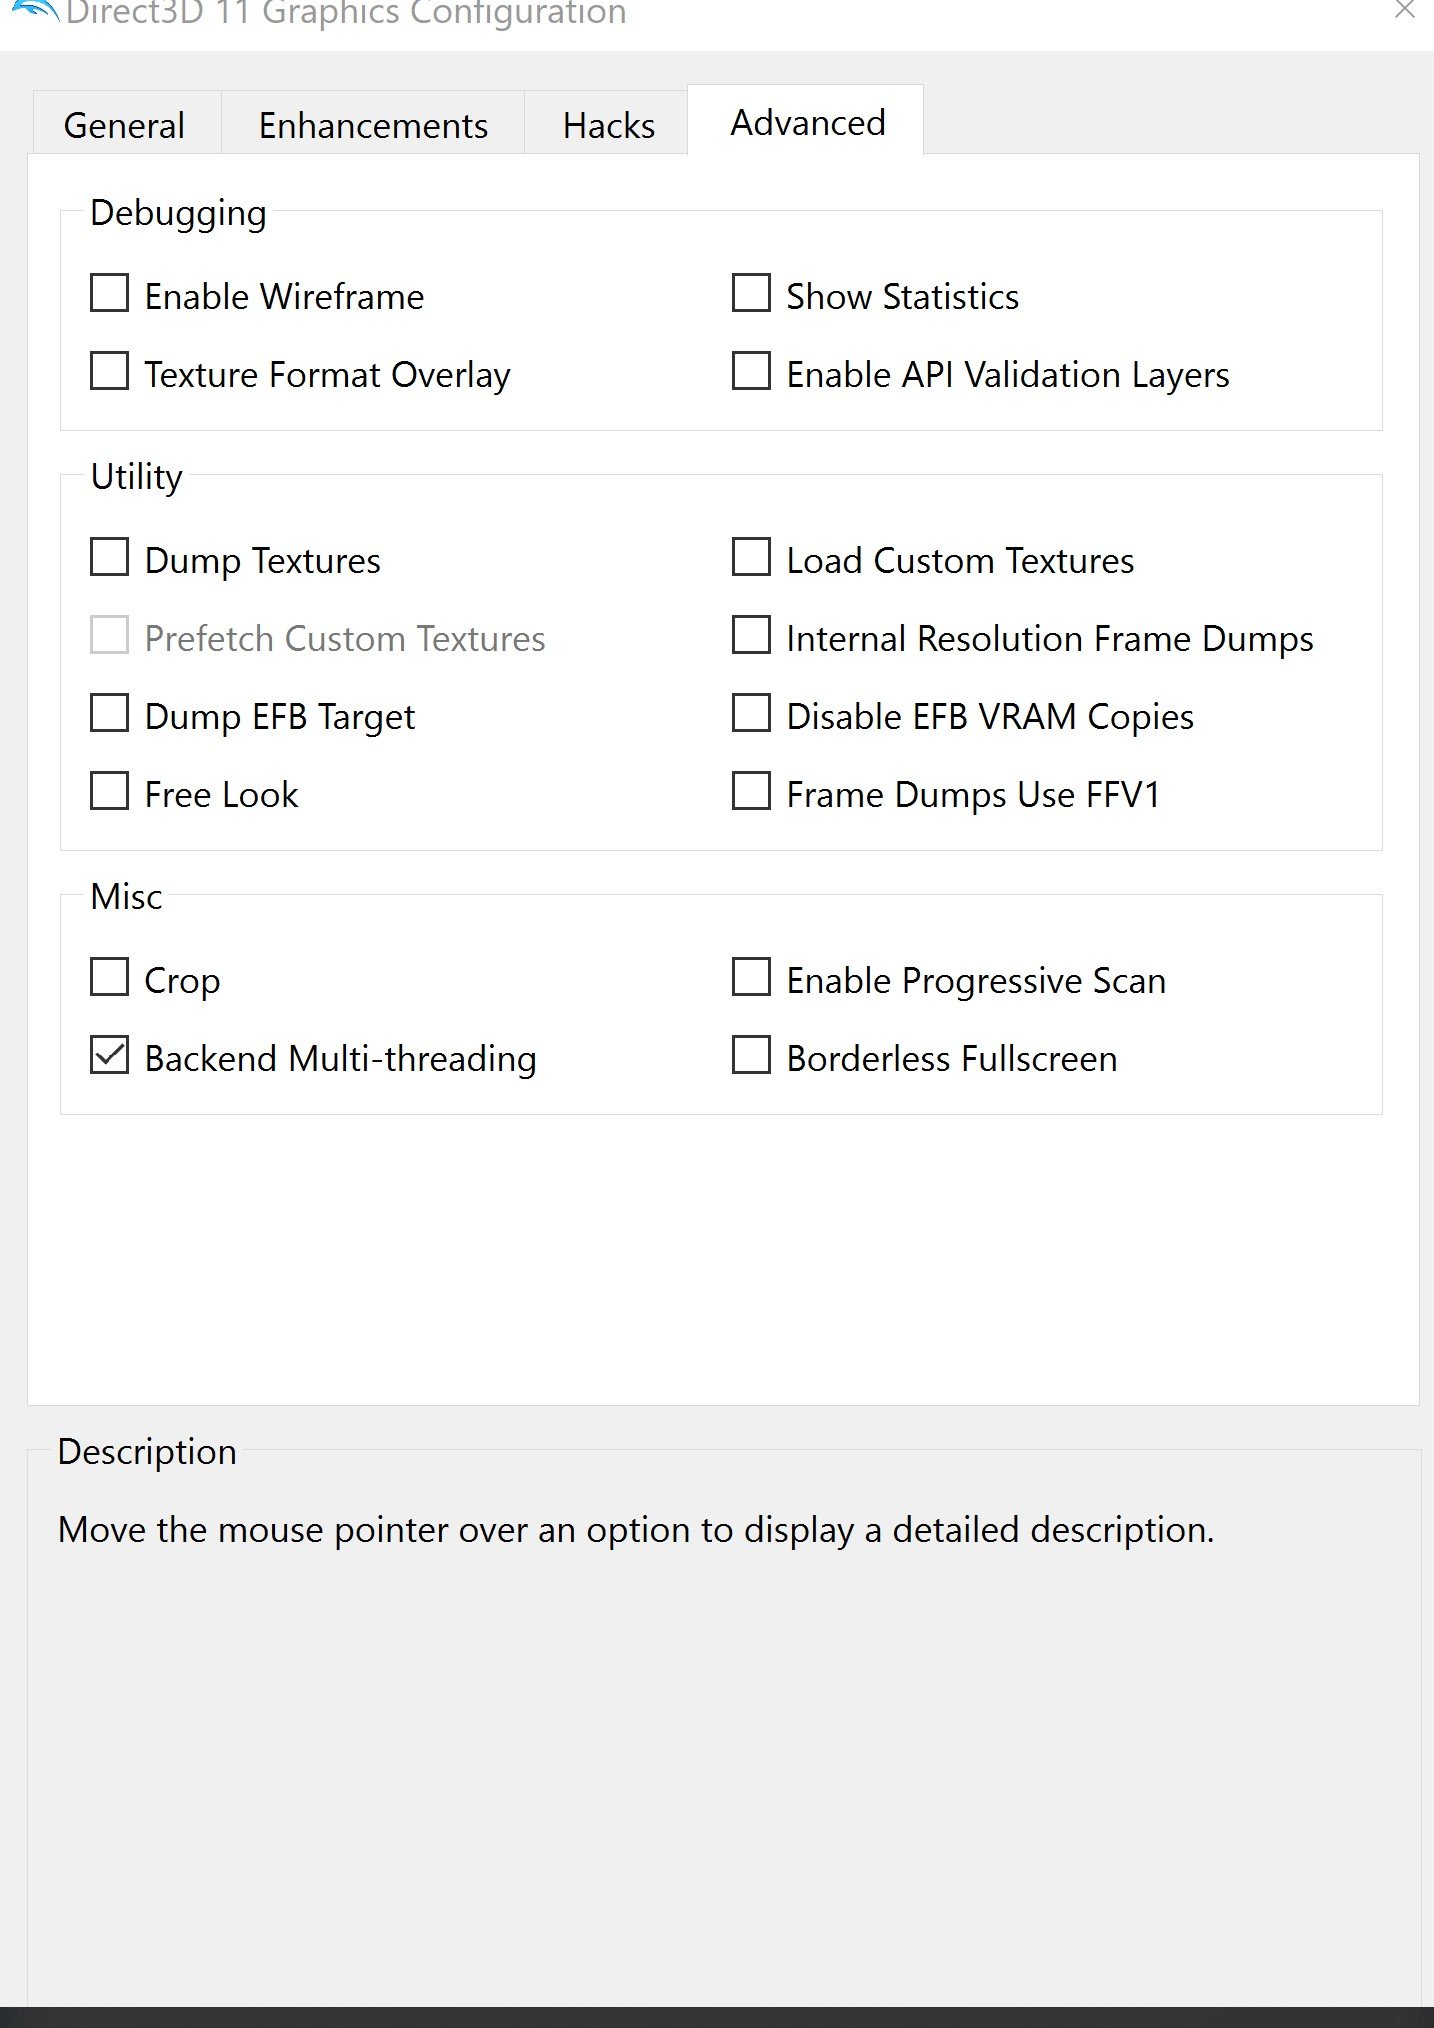
Task: Toggle Dump EFB Target checkbox
Action: (109, 714)
